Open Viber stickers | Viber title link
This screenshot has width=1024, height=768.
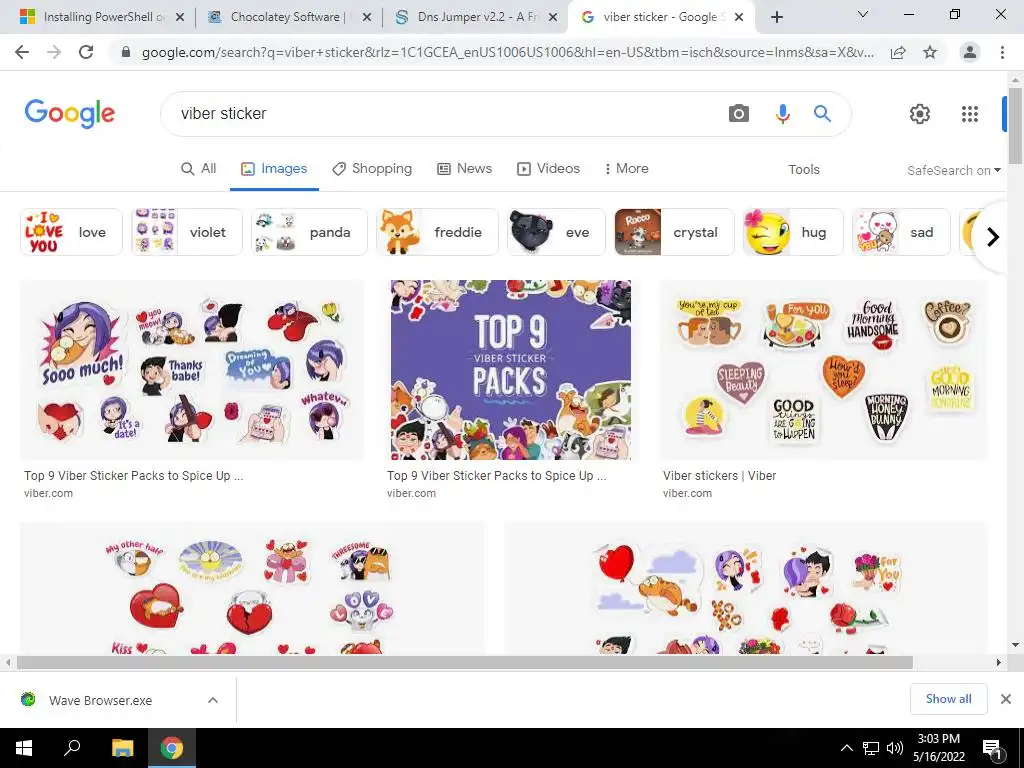coord(720,475)
